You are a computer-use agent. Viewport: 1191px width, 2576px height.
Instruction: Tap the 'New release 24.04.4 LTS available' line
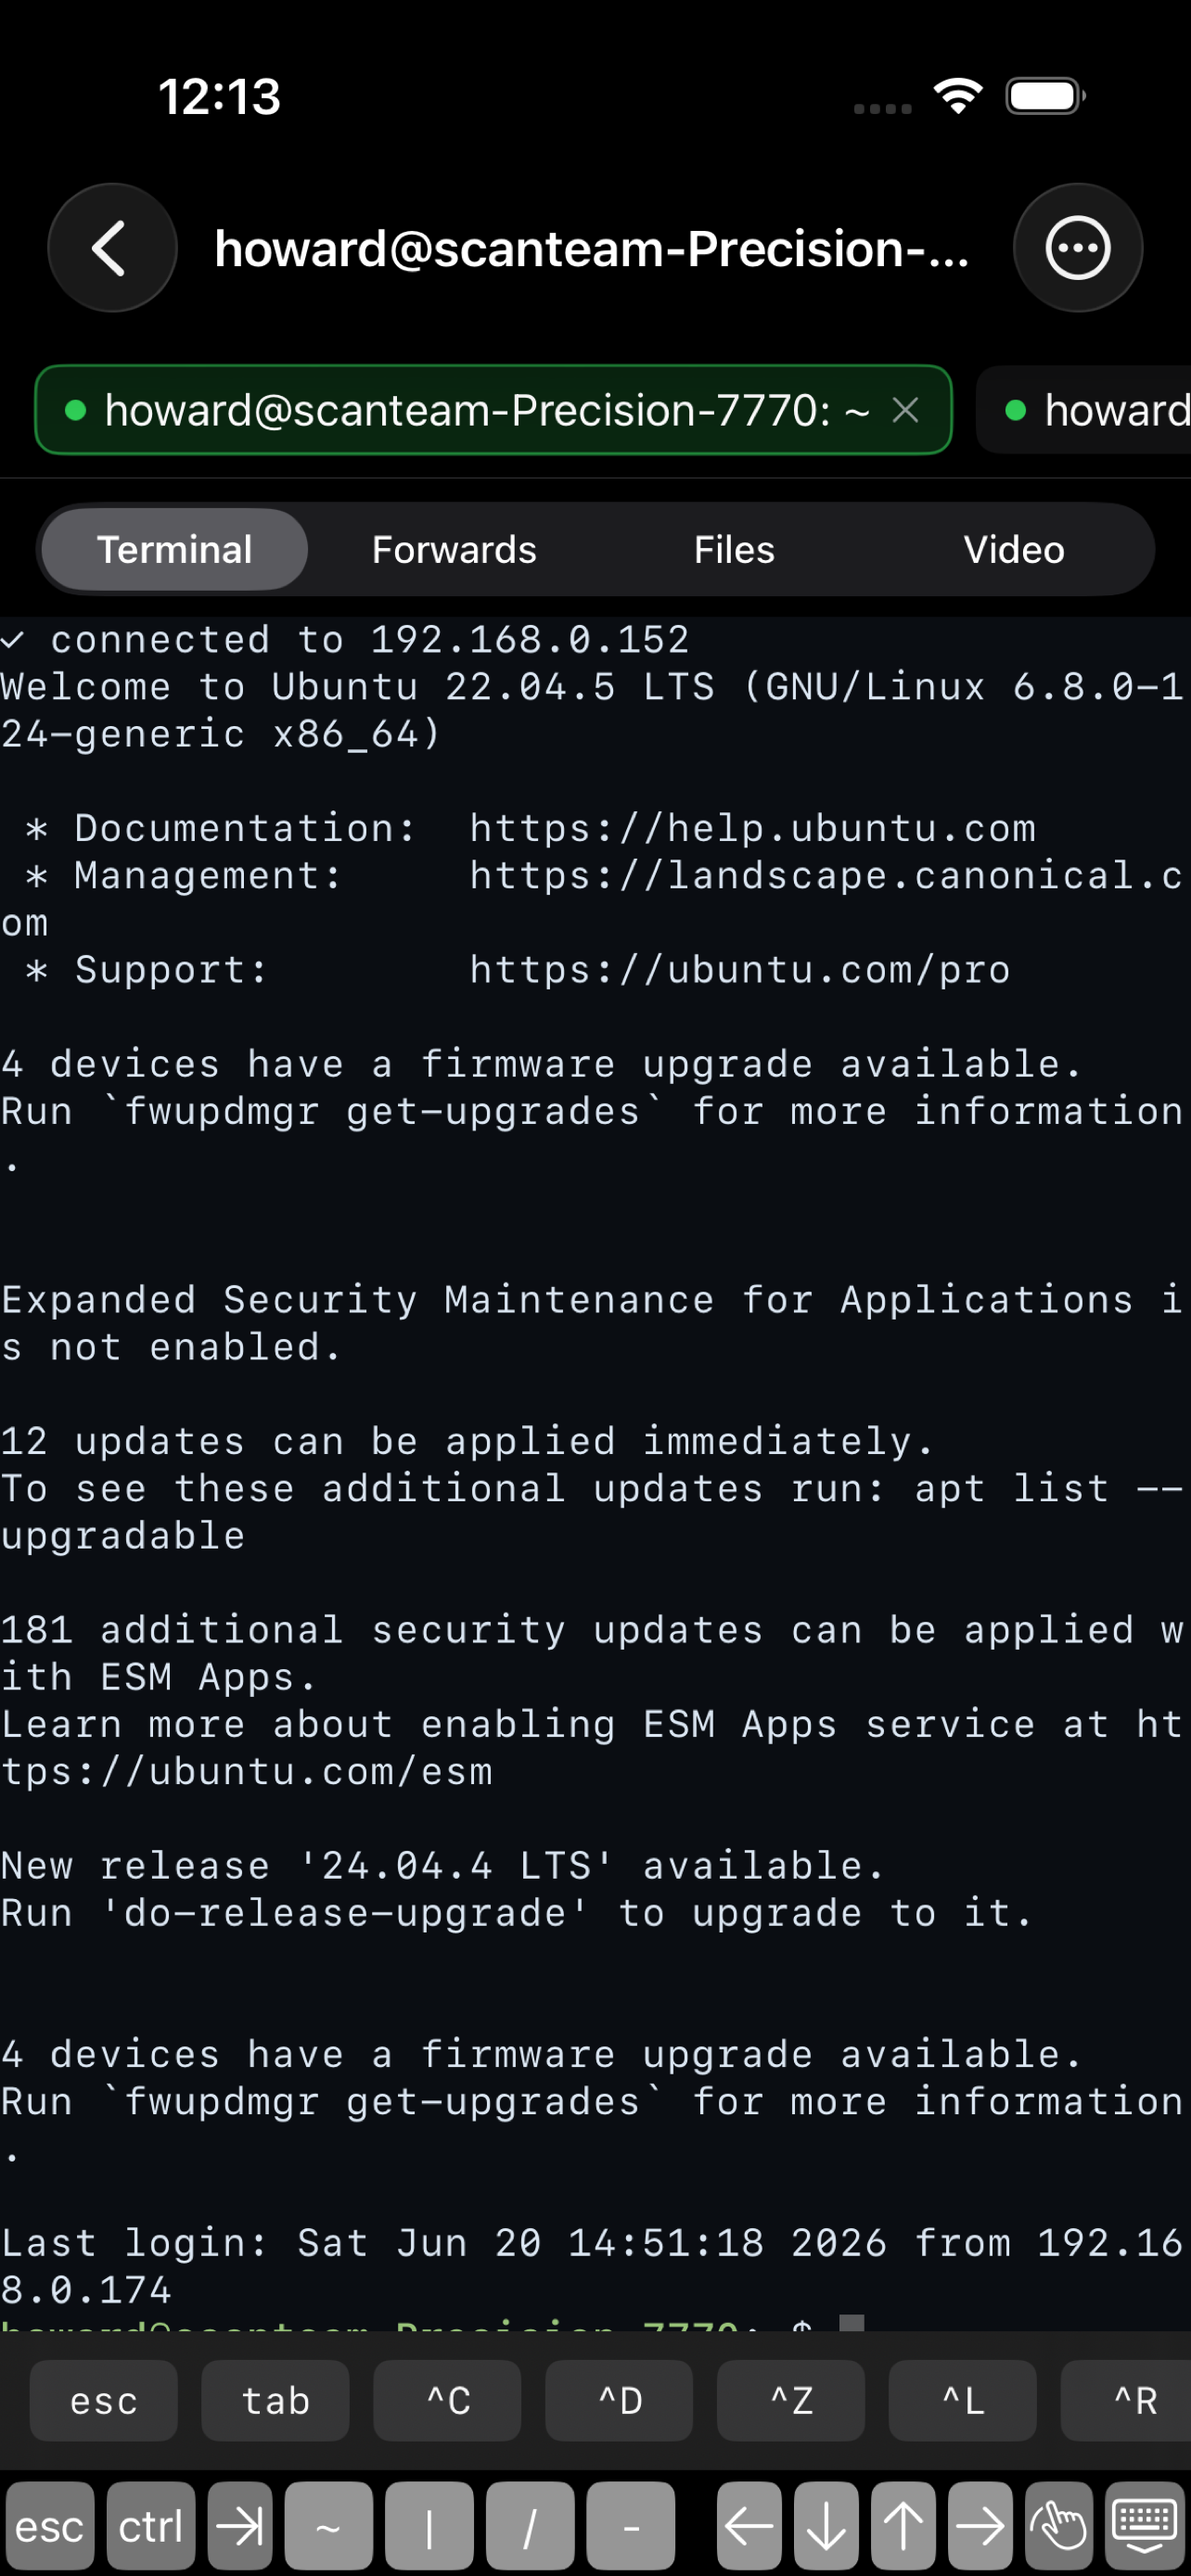pos(442,1866)
